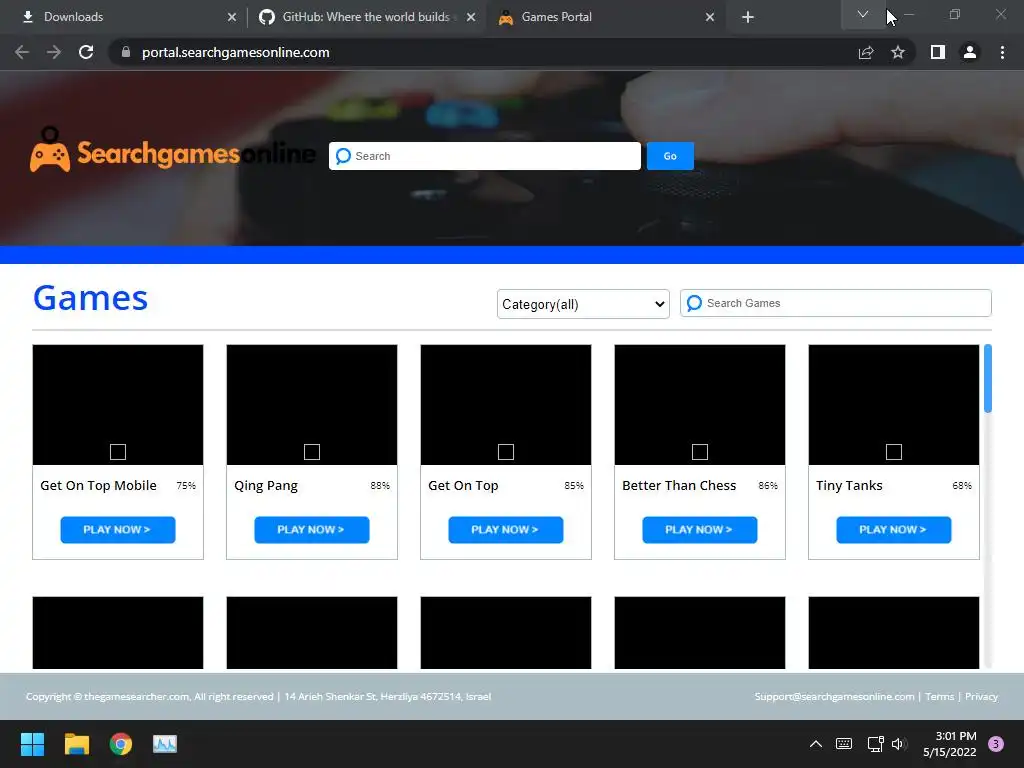Show hidden tray icons chevron
Viewport: 1024px width, 768px height.
point(816,744)
